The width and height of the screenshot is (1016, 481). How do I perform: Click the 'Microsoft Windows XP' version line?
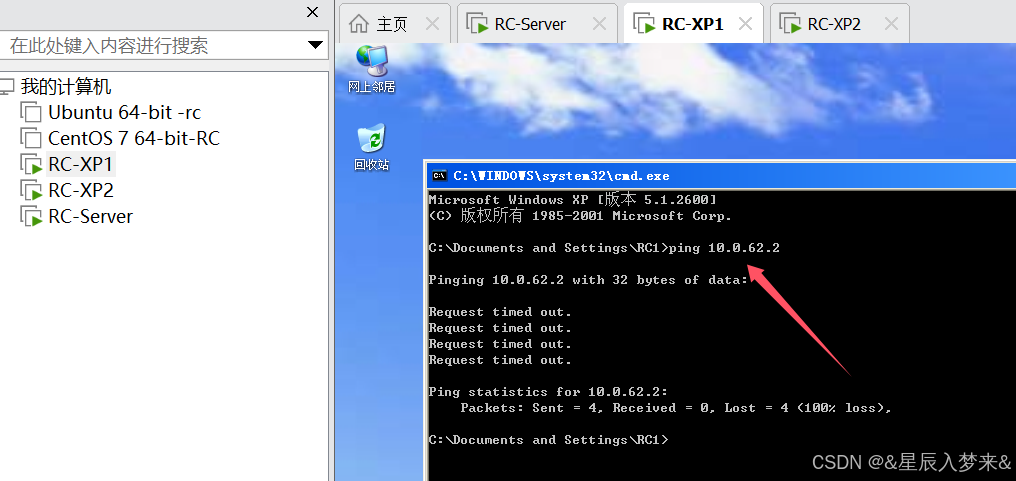coord(572,200)
